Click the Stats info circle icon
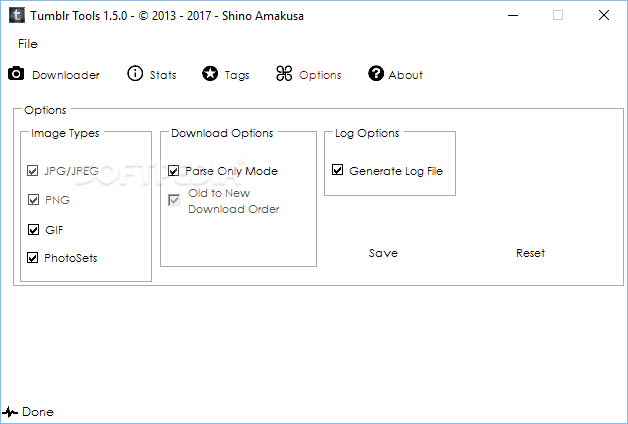Image resolution: width=628 pixels, height=424 pixels. coord(135,74)
